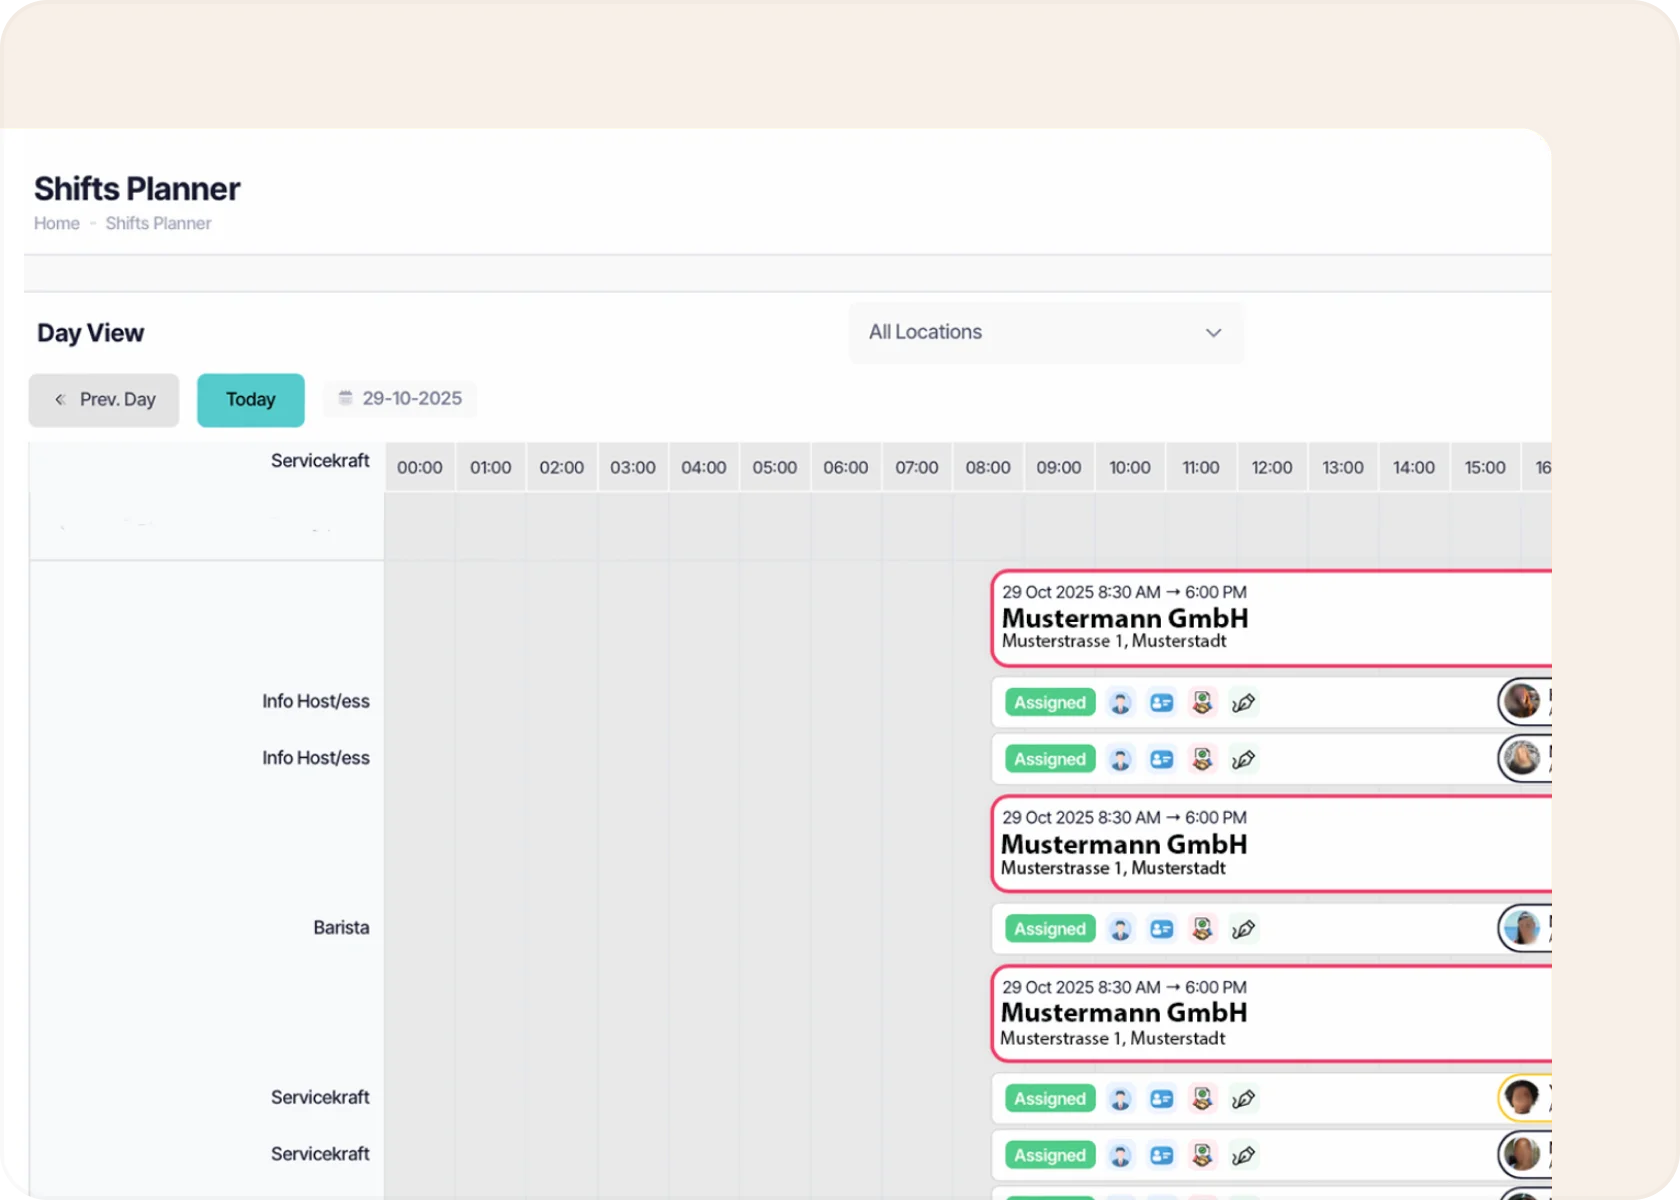This screenshot has height=1200, width=1680.
Task: Select the Barista row's employee avatar
Action: (1522, 928)
